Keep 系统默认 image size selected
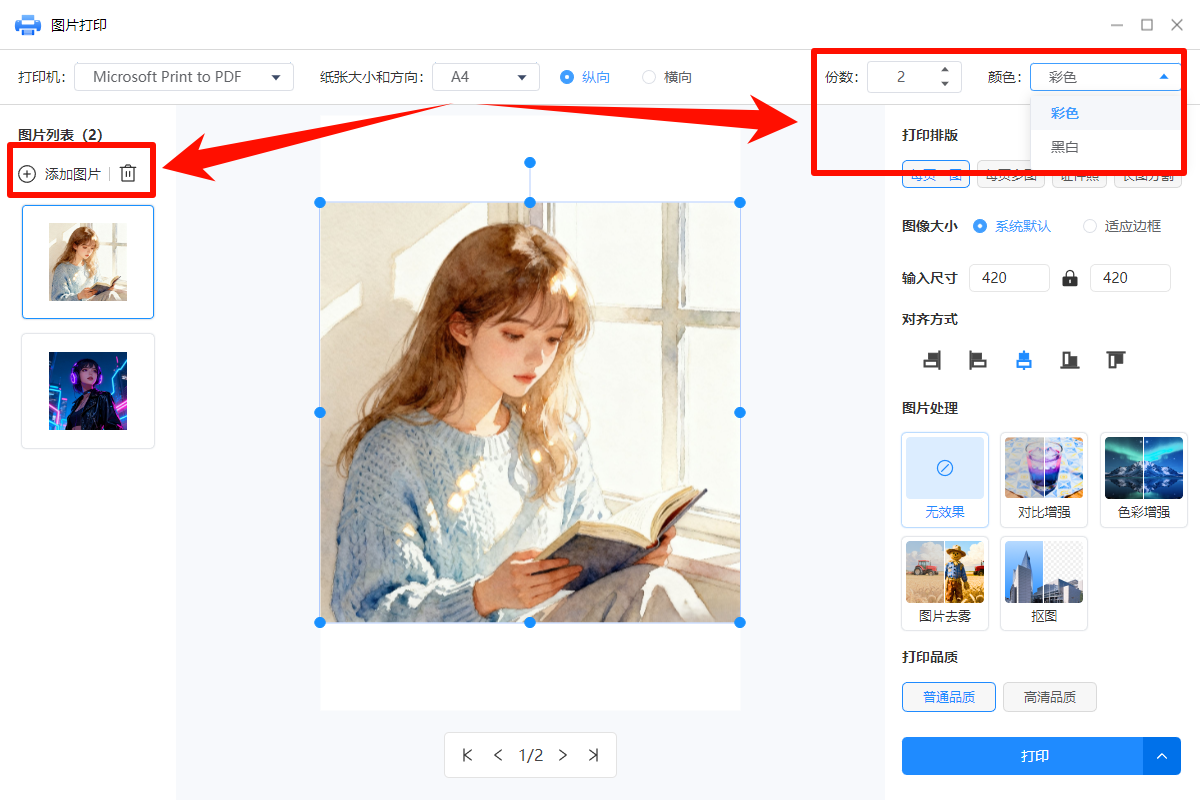The image size is (1200, 800). click(x=981, y=226)
